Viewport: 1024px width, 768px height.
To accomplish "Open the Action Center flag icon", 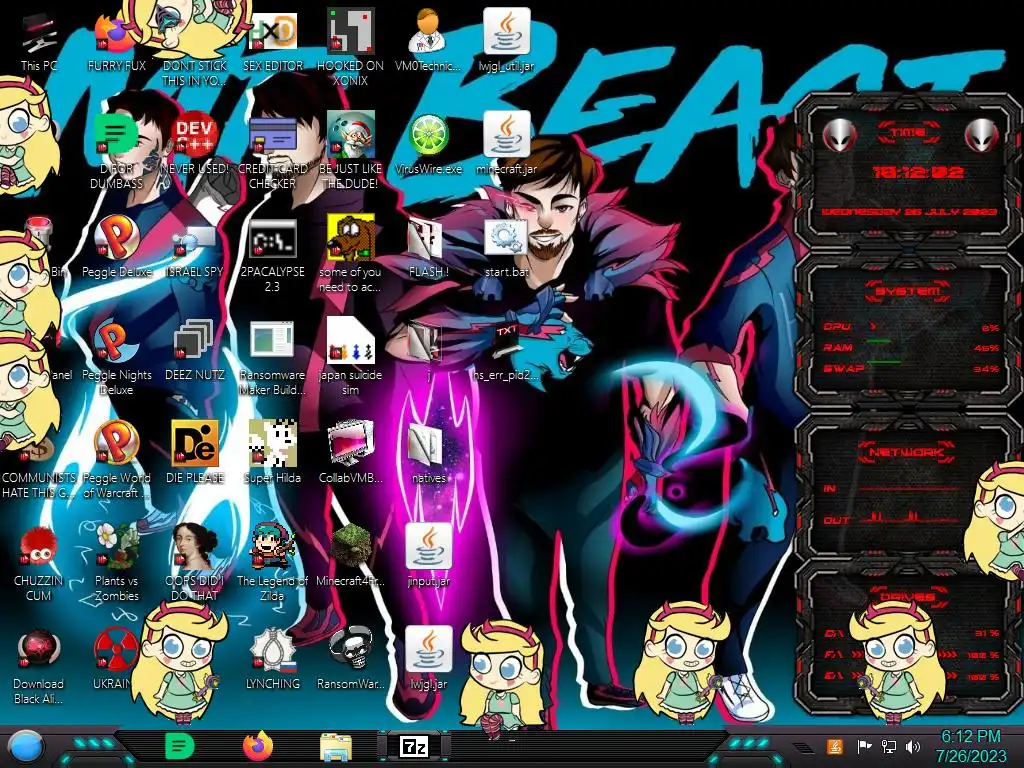I will pyautogui.click(x=864, y=746).
